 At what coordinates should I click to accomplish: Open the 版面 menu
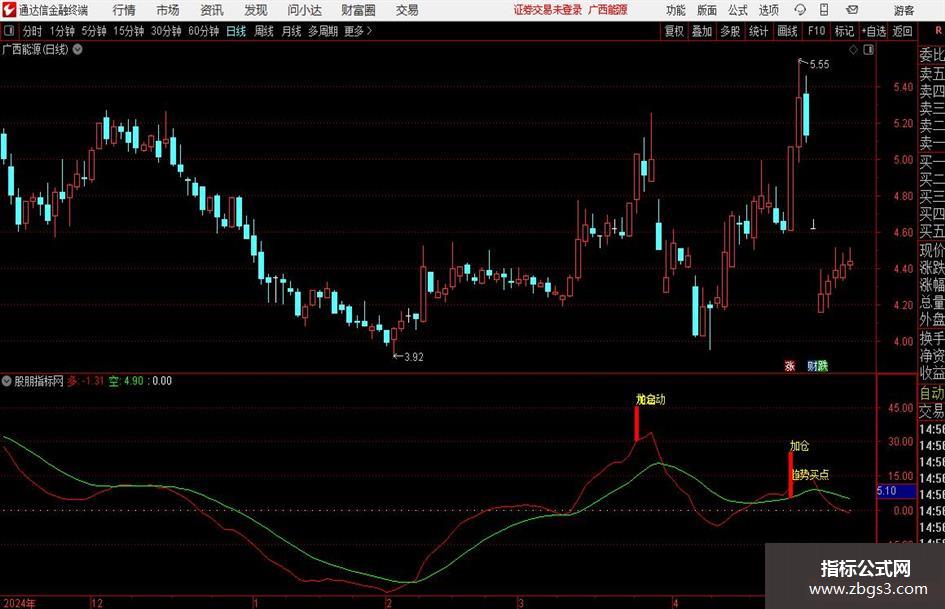coord(707,10)
